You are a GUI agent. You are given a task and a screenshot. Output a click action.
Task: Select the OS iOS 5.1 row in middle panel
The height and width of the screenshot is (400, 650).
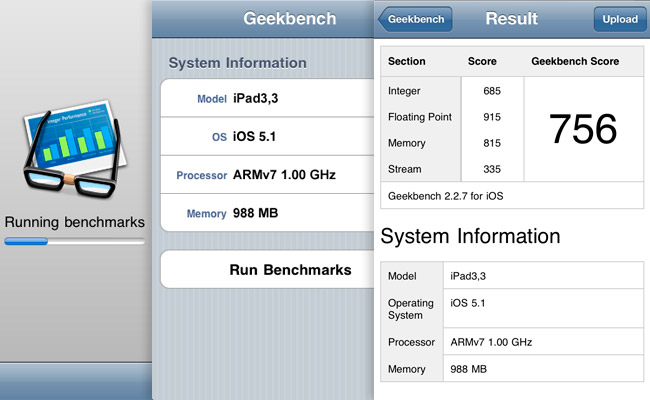coord(263,136)
